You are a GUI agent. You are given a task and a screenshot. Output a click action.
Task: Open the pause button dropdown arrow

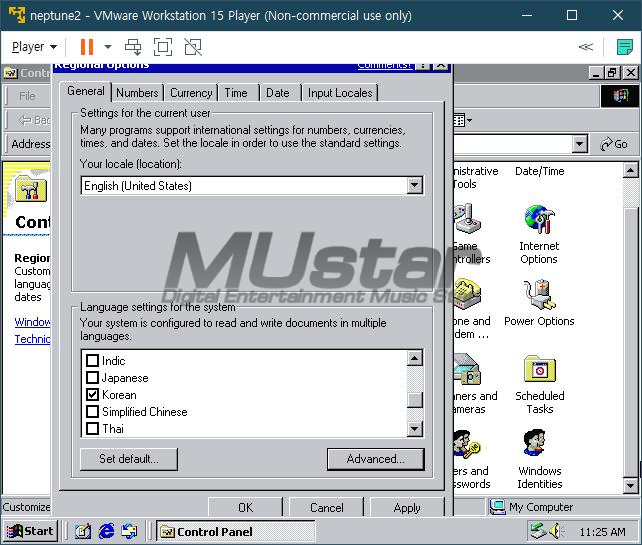point(108,47)
